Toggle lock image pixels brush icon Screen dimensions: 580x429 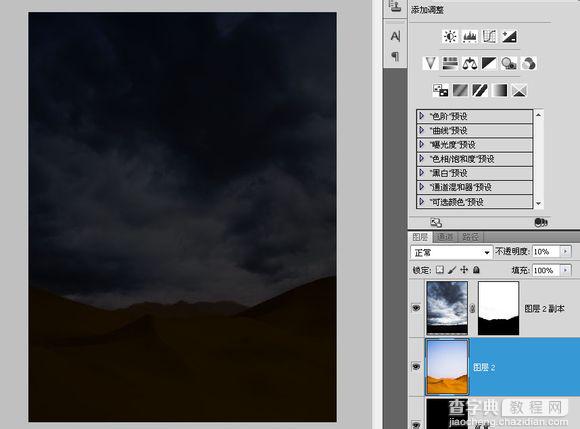tap(452, 270)
